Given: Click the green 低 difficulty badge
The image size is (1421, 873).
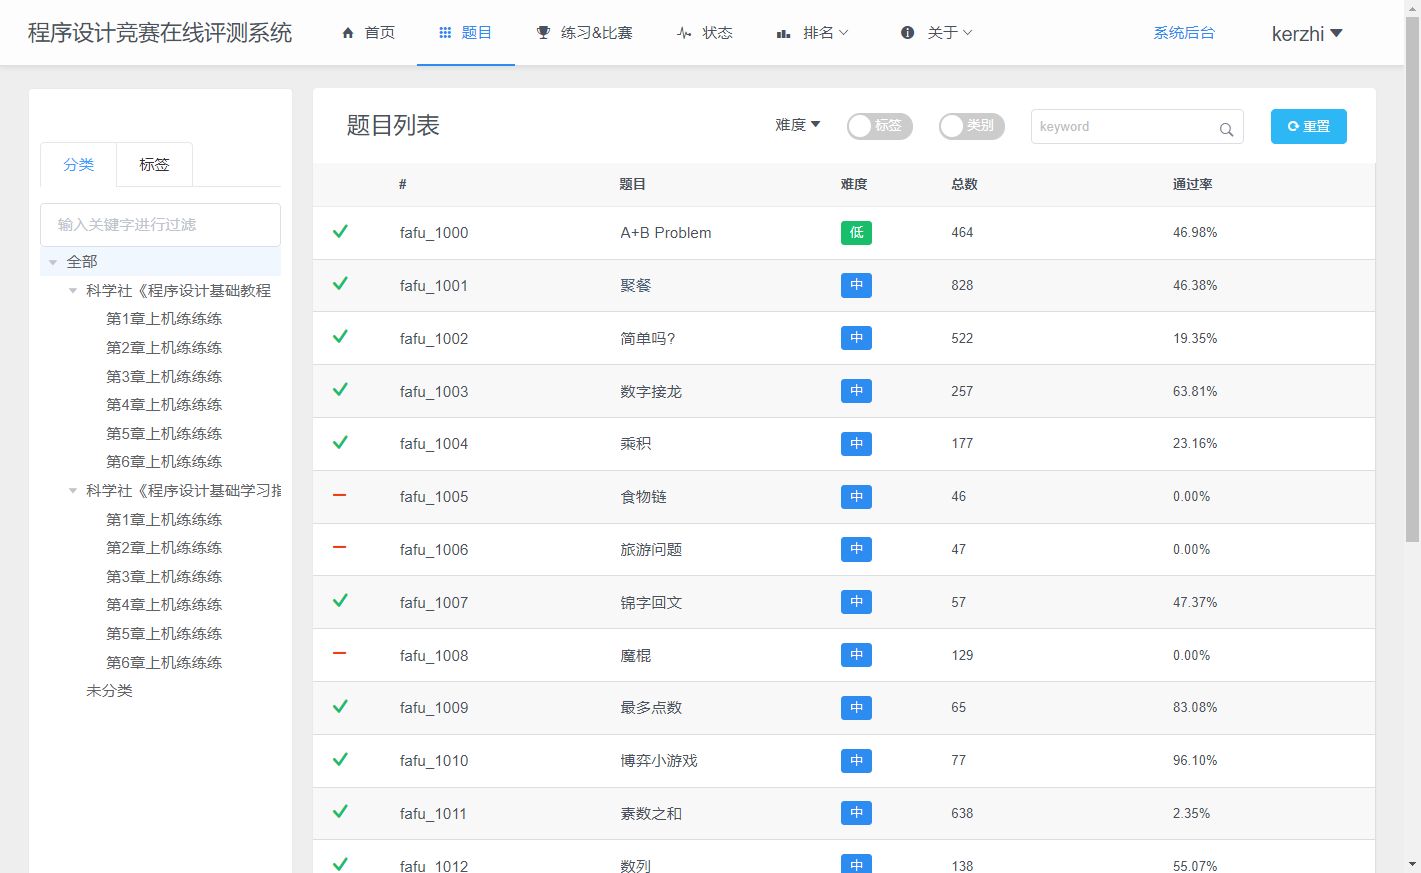Looking at the screenshot, I should click(x=856, y=233).
